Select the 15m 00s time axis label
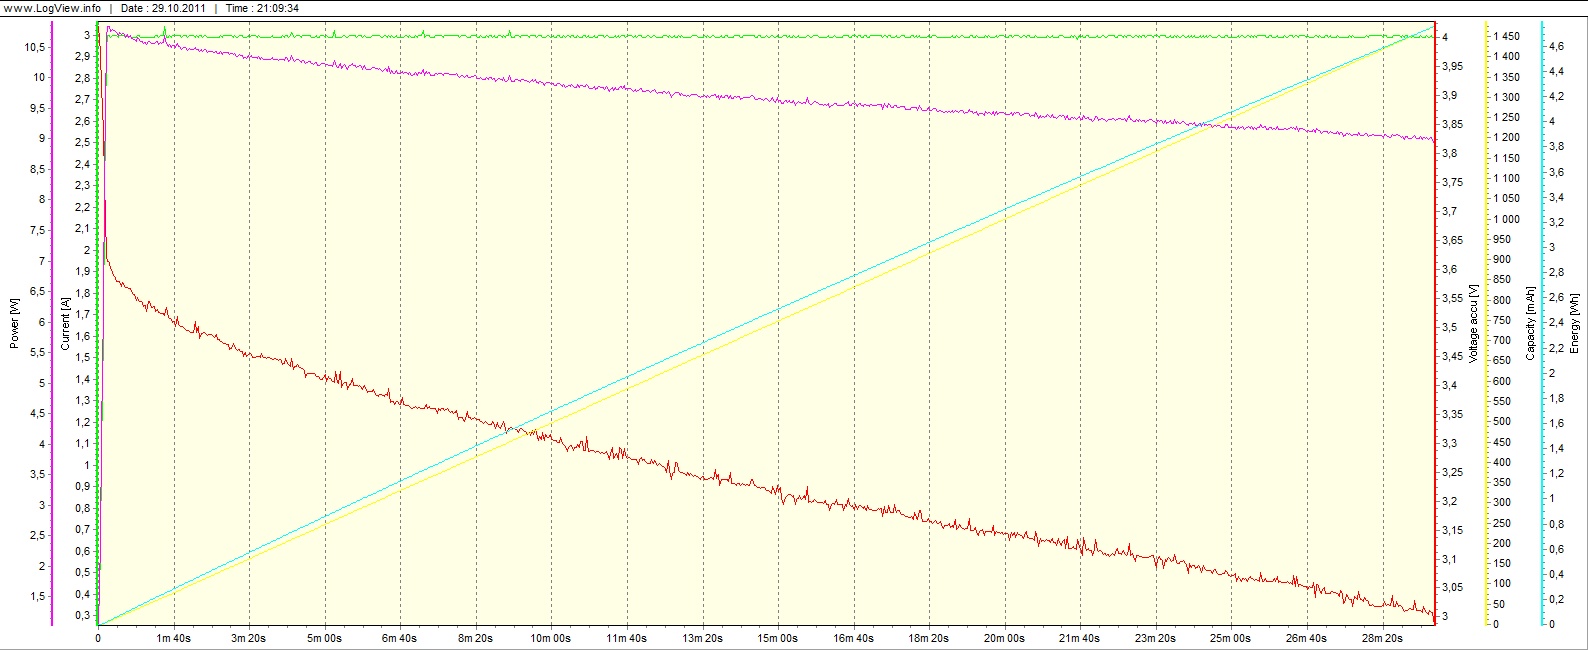The width and height of the screenshot is (1588, 650). [x=778, y=637]
